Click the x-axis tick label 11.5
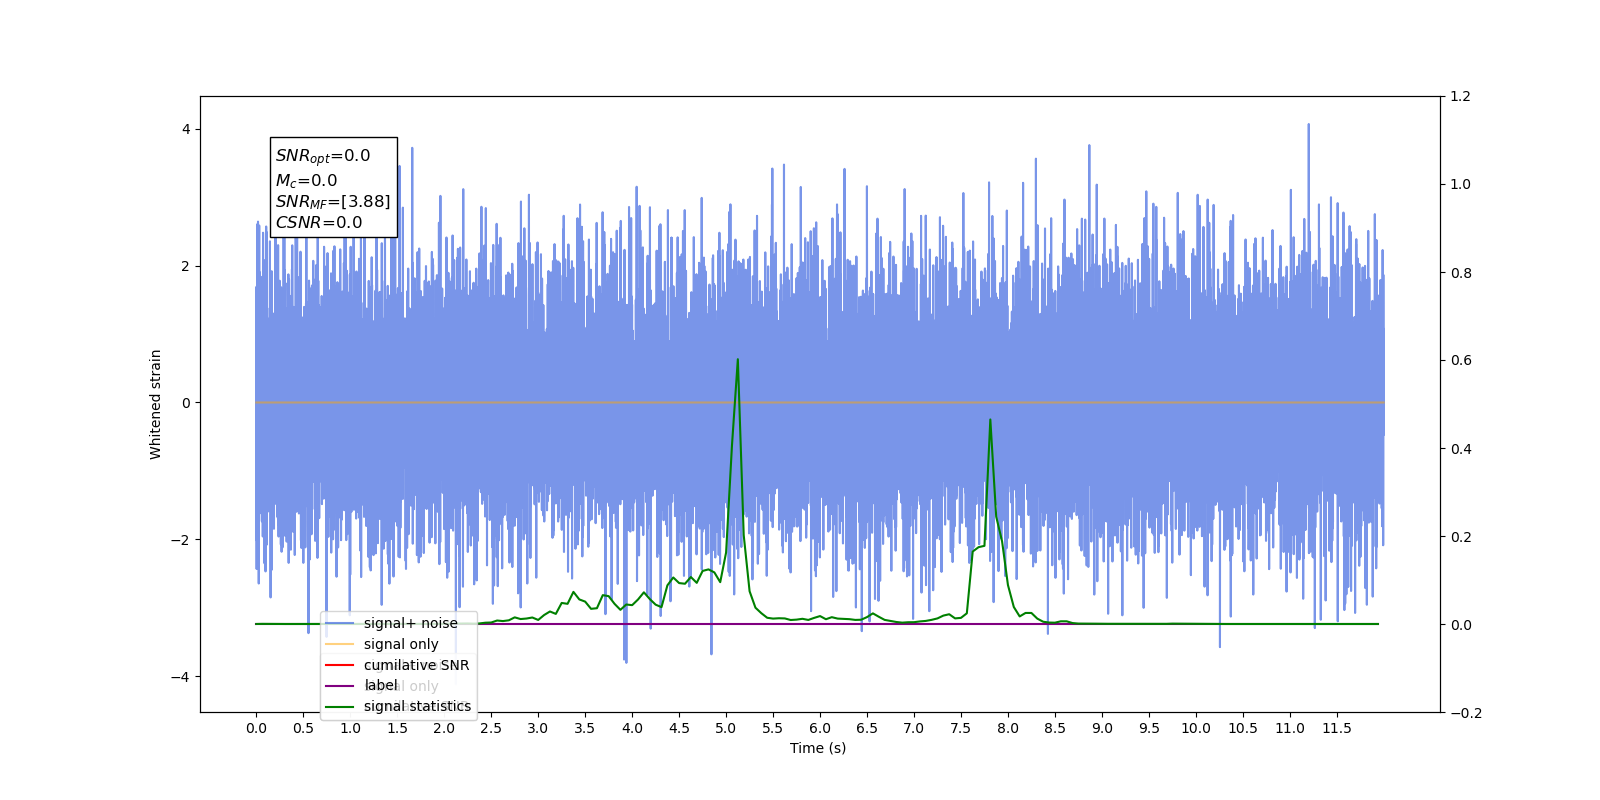The image size is (1600, 800). pos(1337,728)
